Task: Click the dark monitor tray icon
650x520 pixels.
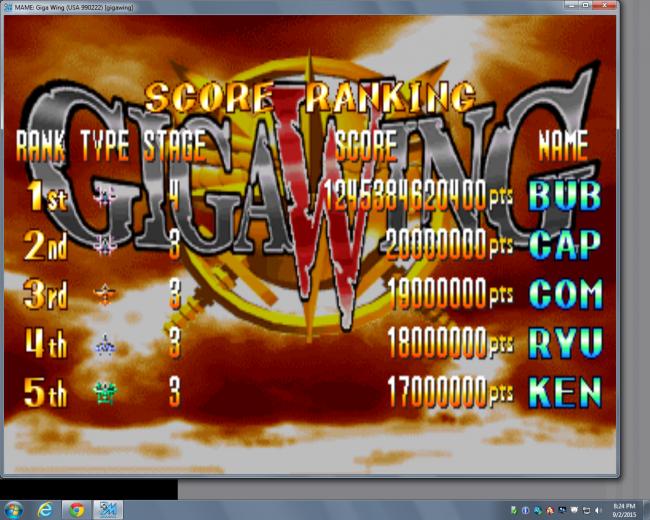Action: tap(563, 510)
